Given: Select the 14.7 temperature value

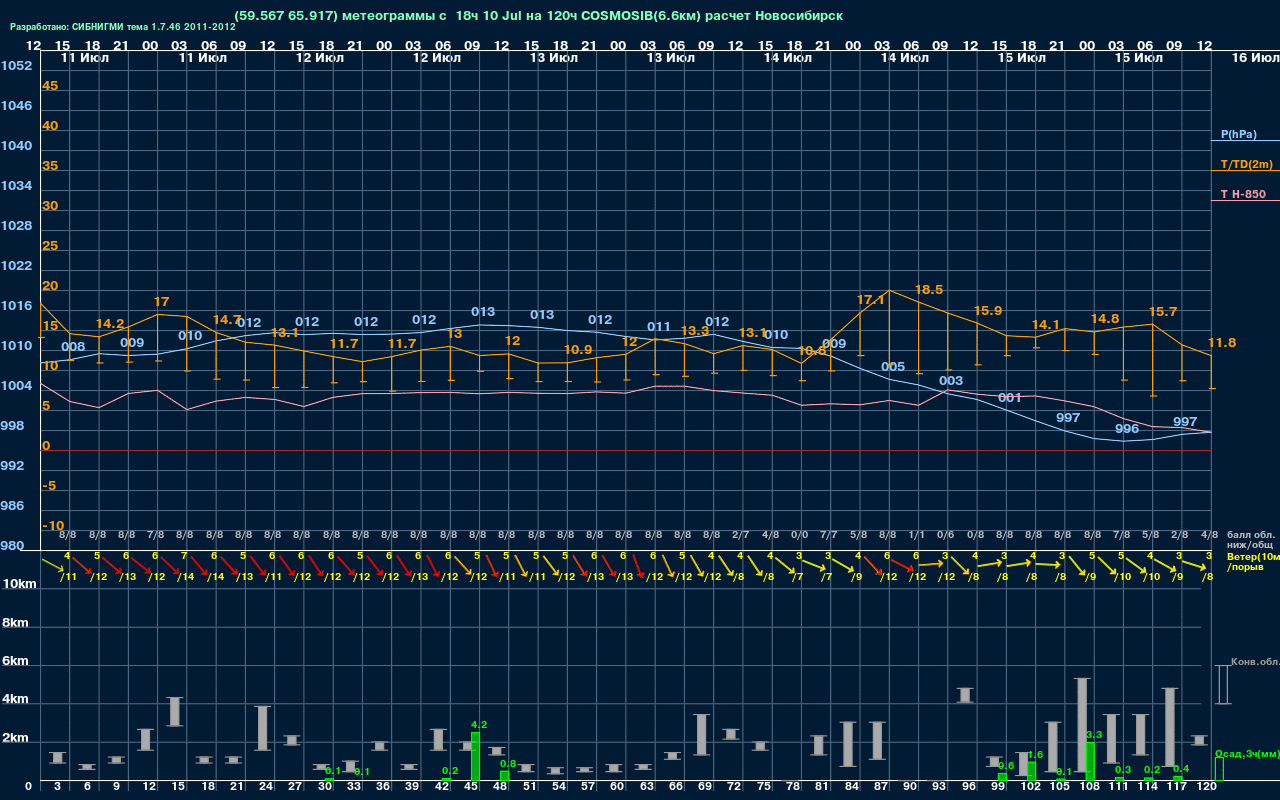Looking at the screenshot, I should (x=228, y=320).
